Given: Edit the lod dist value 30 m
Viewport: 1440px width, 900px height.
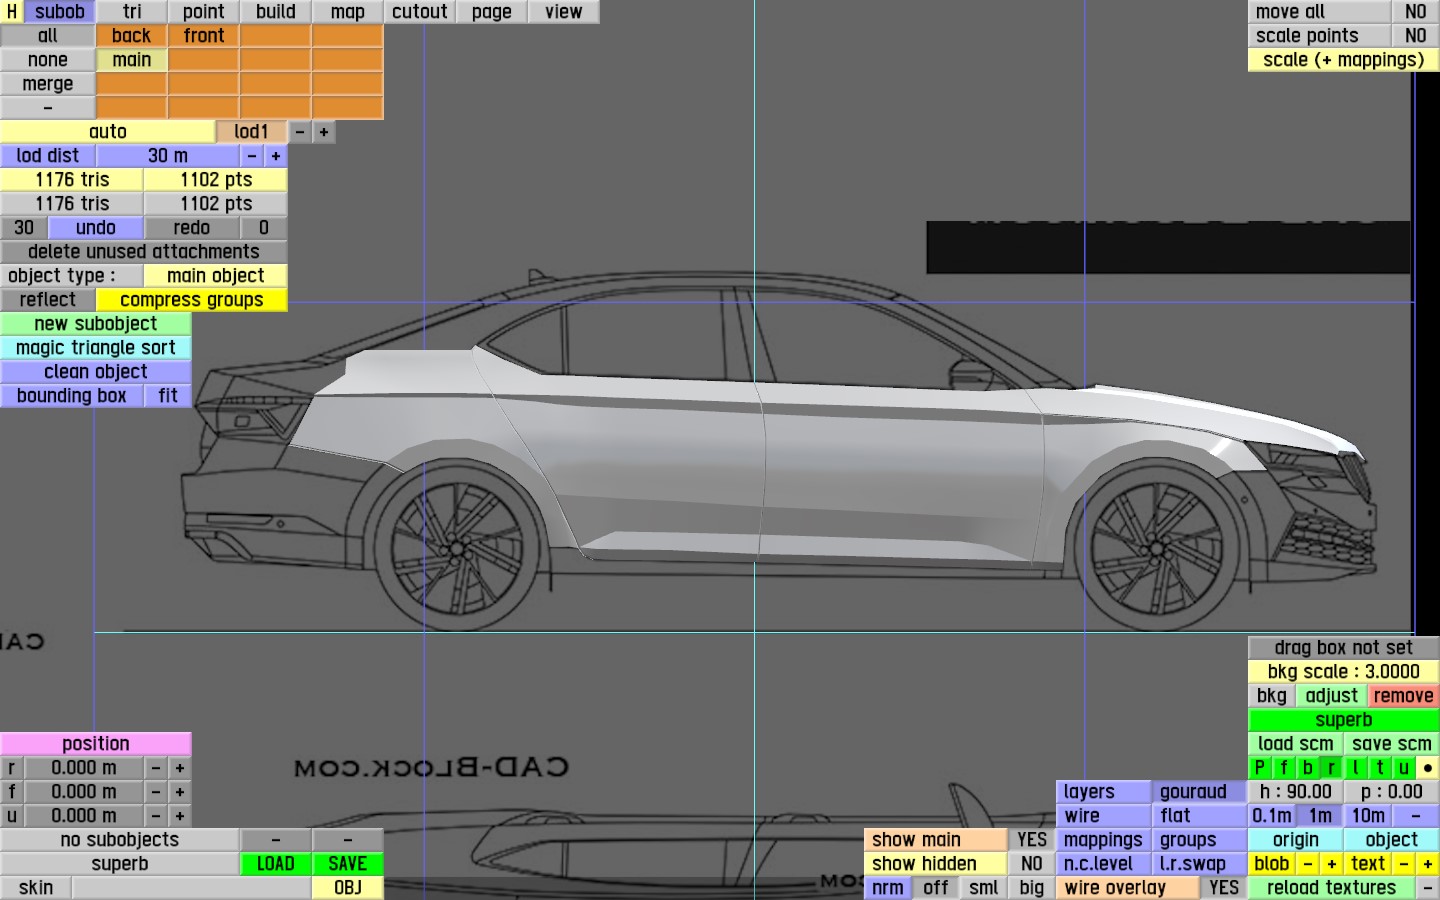Looking at the screenshot, I should point(168,156).
